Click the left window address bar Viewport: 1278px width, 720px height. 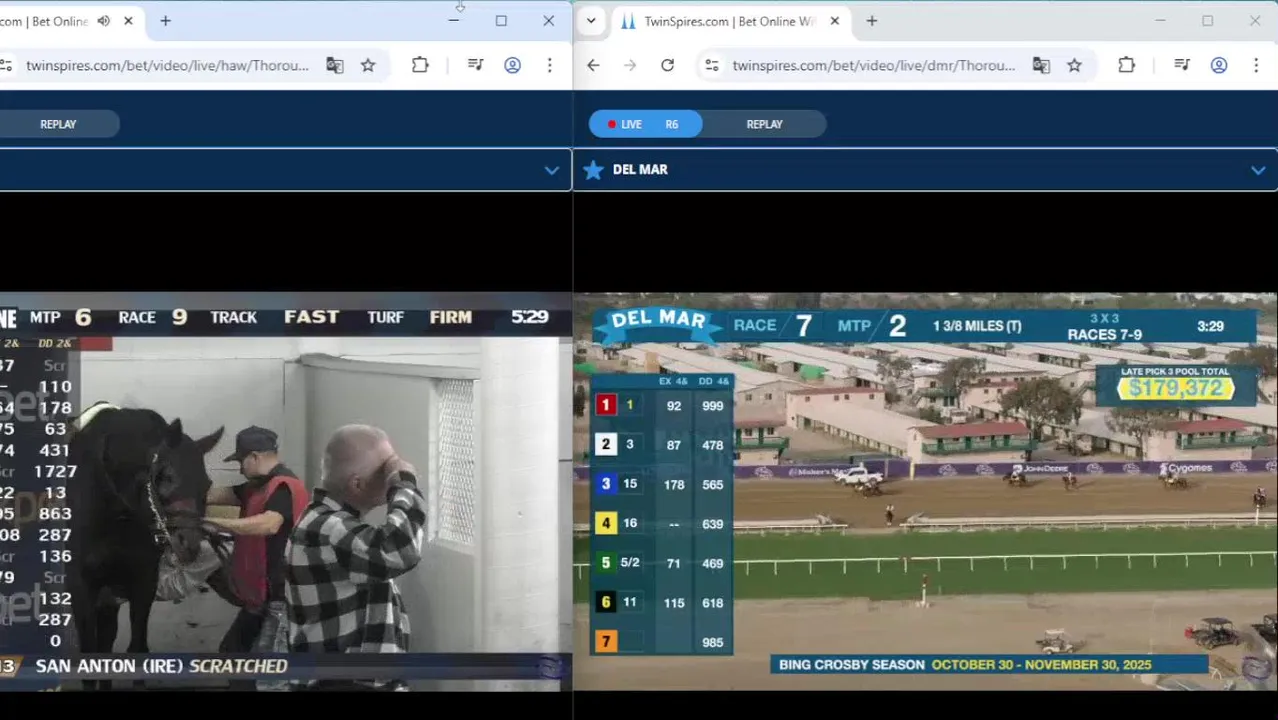167,65
